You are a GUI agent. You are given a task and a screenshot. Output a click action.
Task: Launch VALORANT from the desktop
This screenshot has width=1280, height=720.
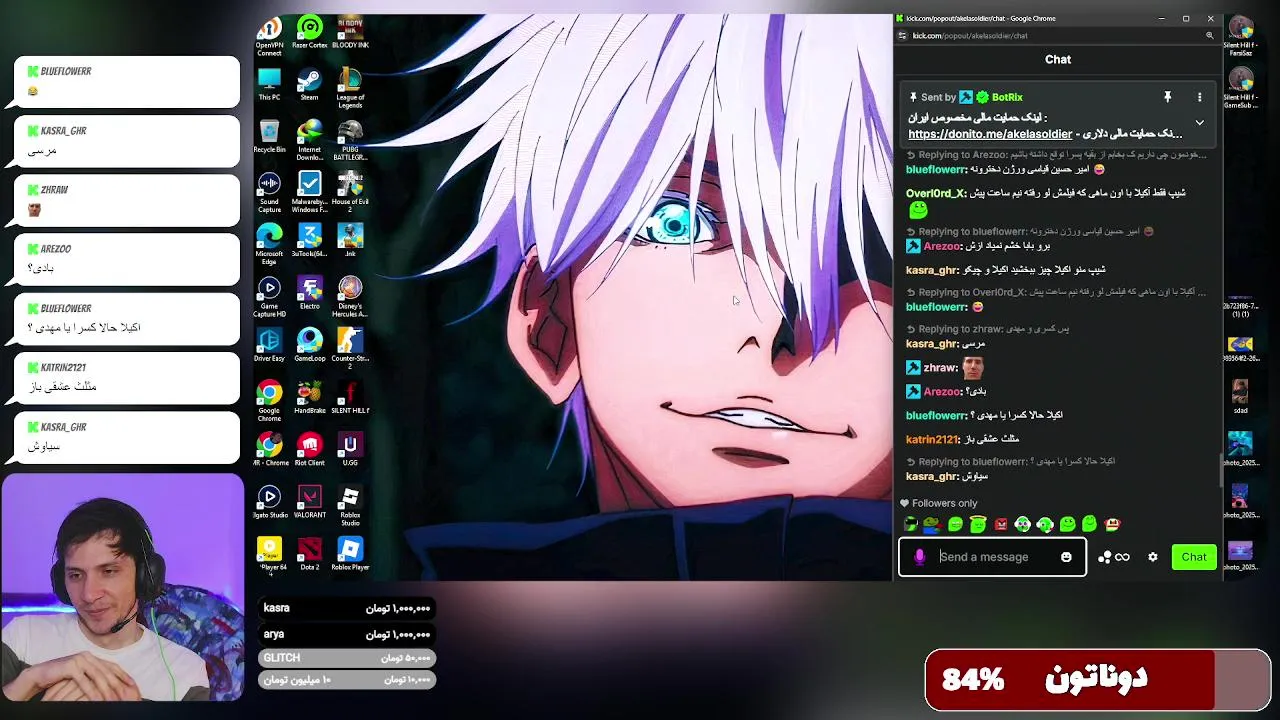310,501
